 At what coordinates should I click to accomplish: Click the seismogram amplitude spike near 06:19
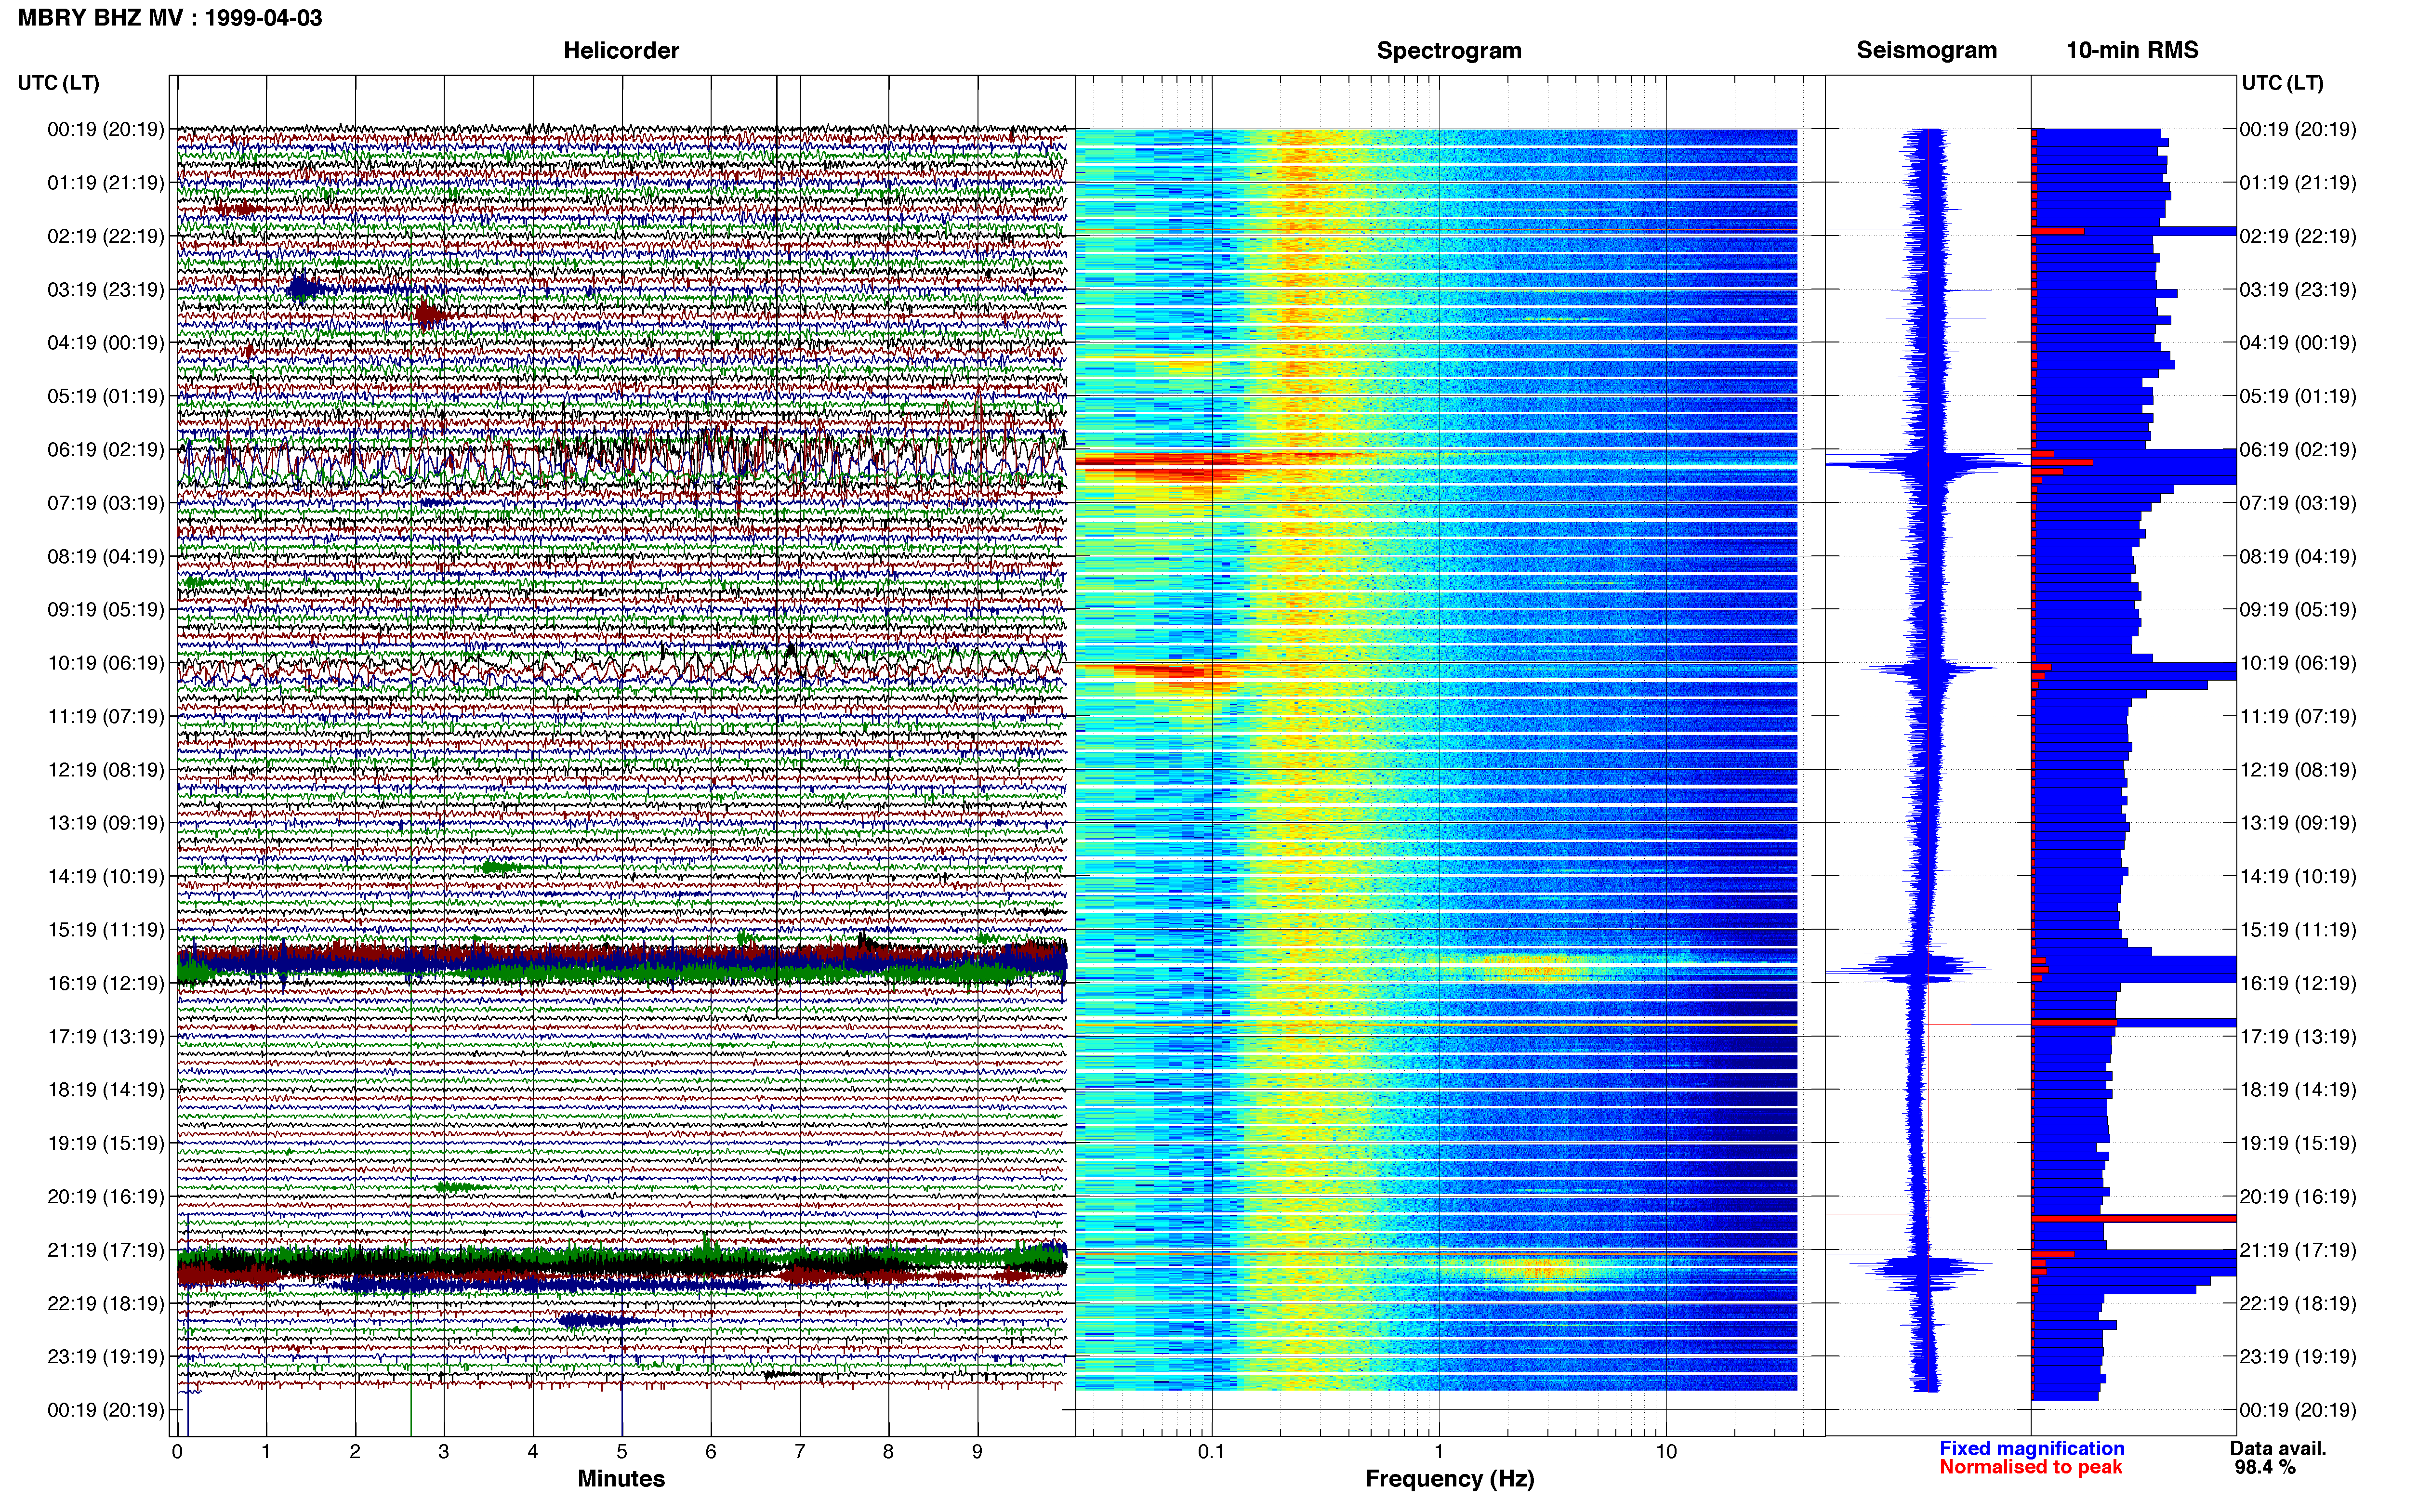tap(1928, 464)
